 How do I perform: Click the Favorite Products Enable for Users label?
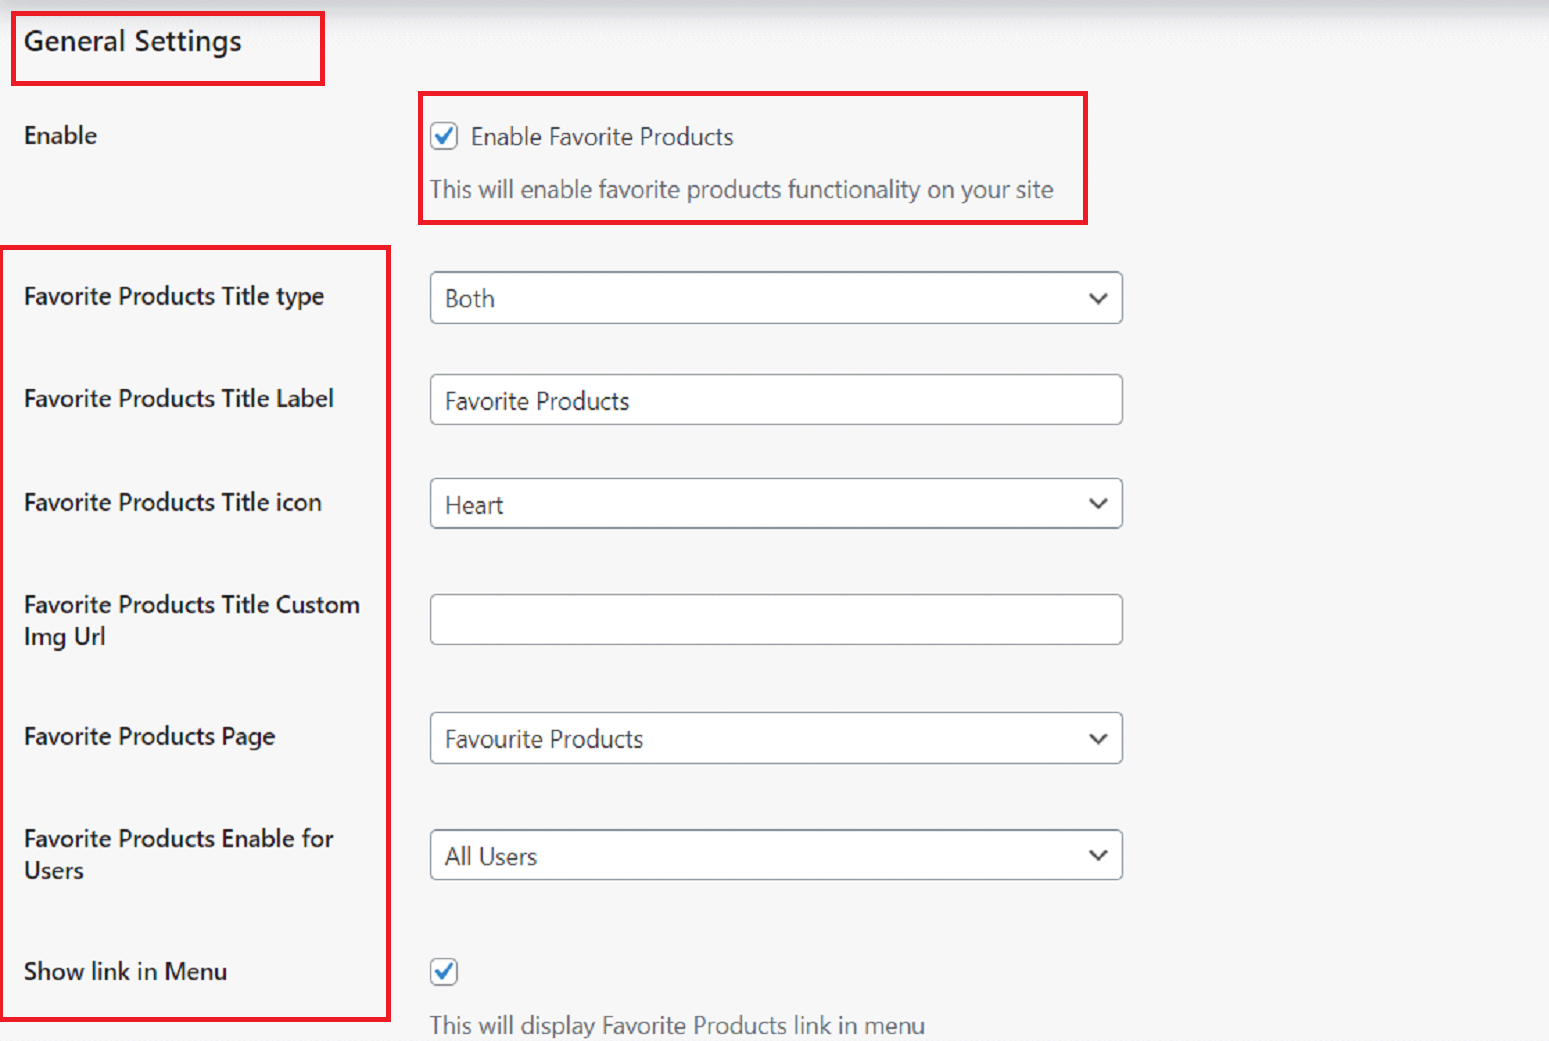179,855
